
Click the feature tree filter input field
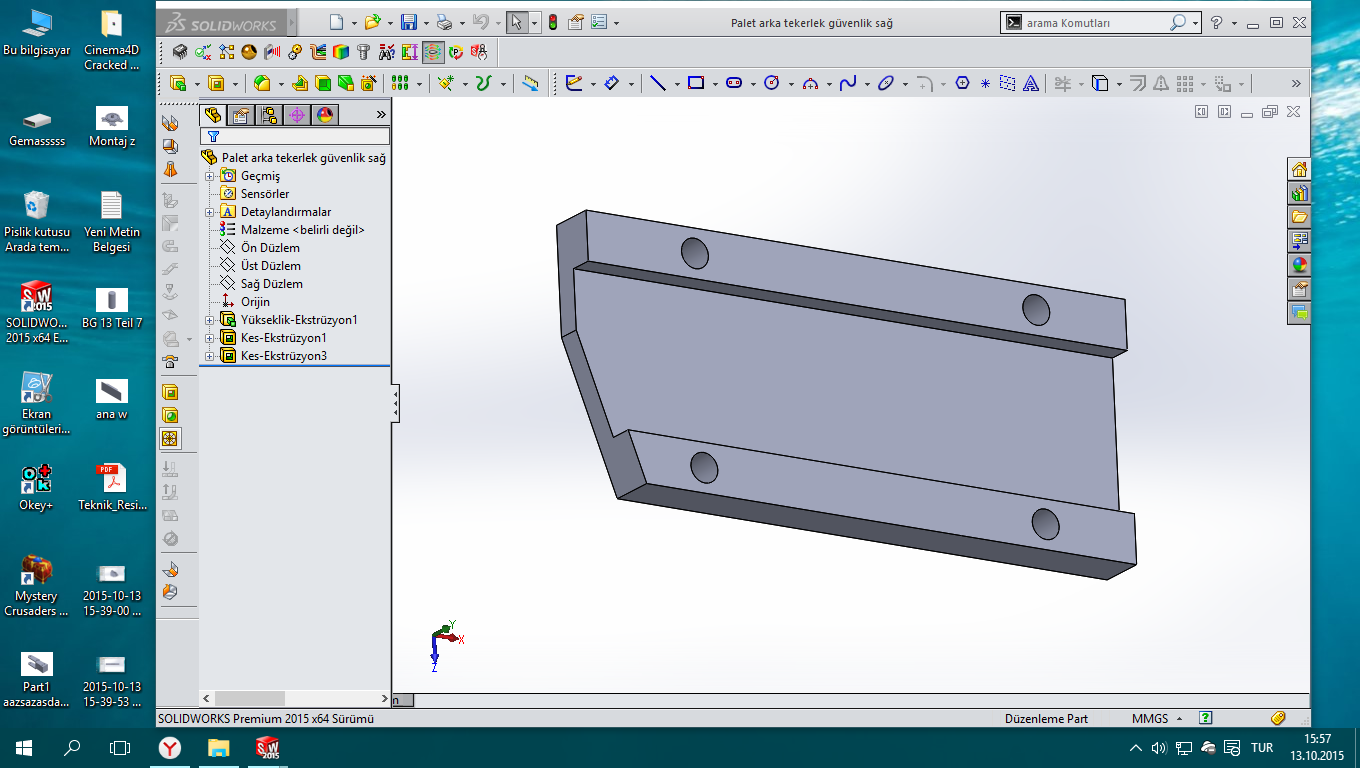295,136
